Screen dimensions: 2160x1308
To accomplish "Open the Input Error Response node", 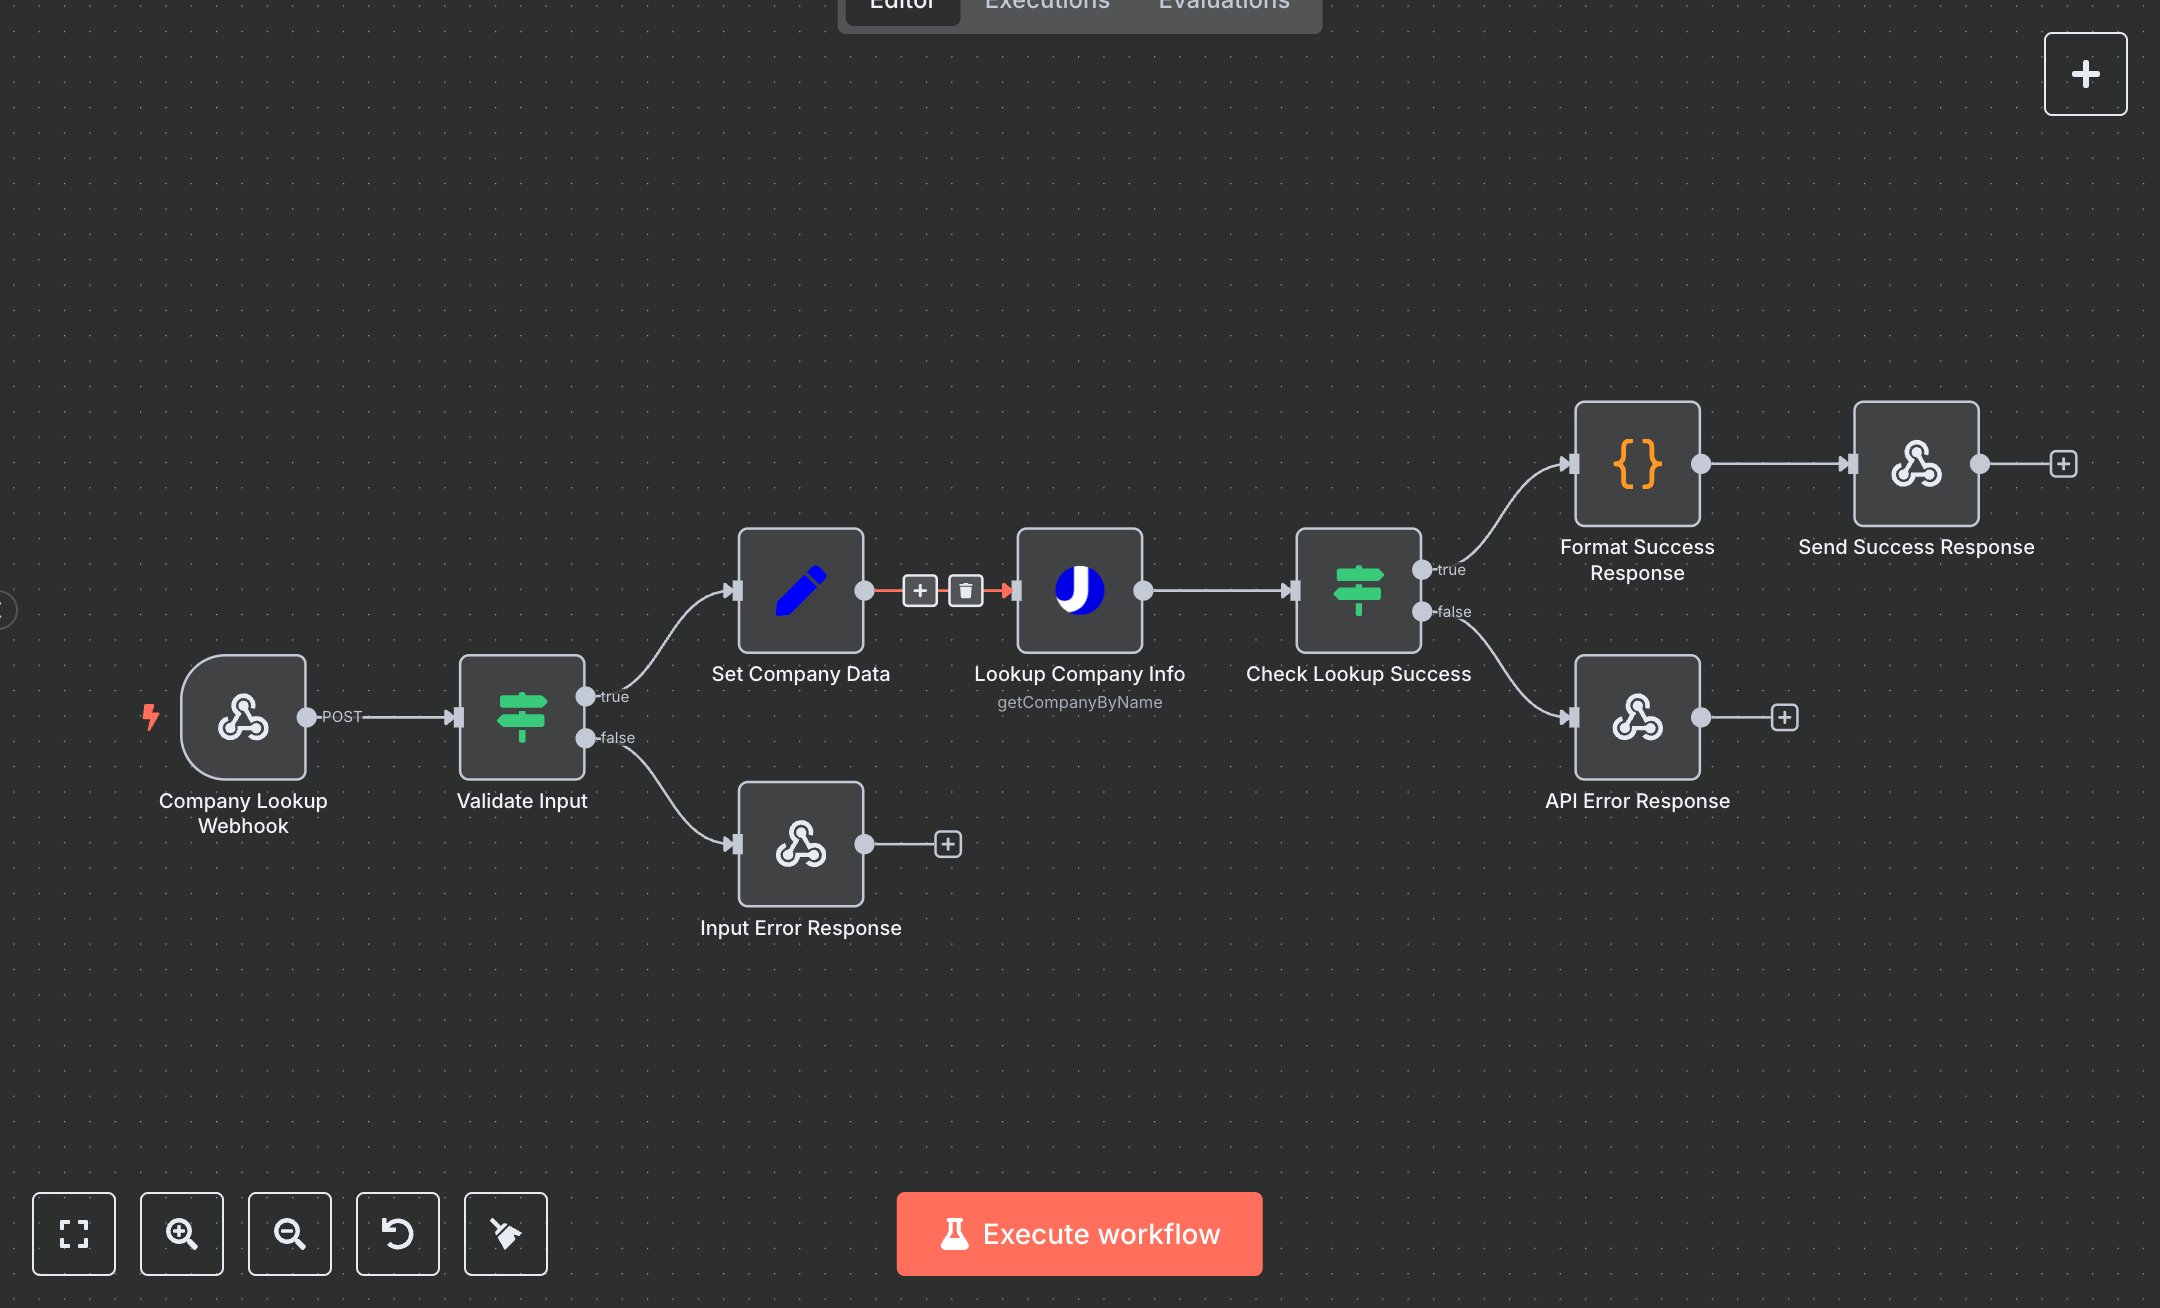I will pos(800,843).
